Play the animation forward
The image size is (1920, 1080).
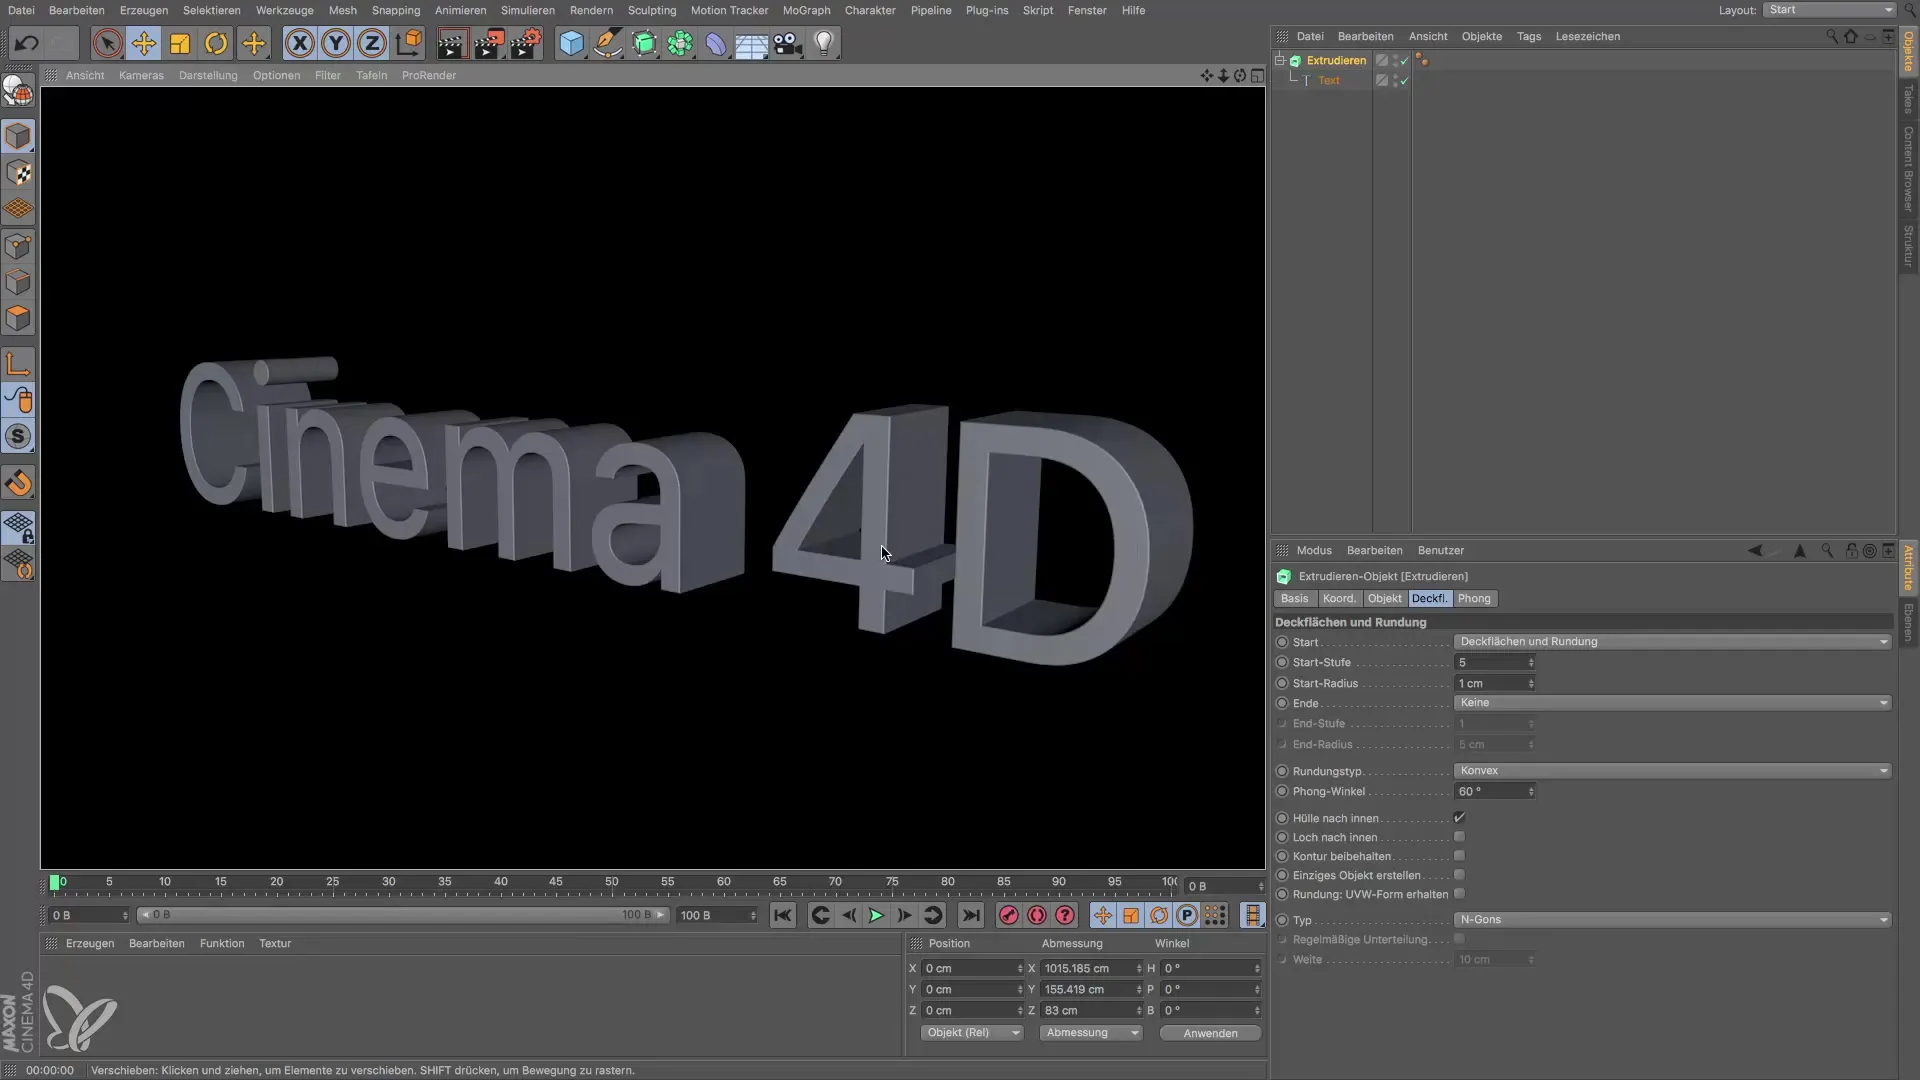pyautogui.click(x=876, y=915)
